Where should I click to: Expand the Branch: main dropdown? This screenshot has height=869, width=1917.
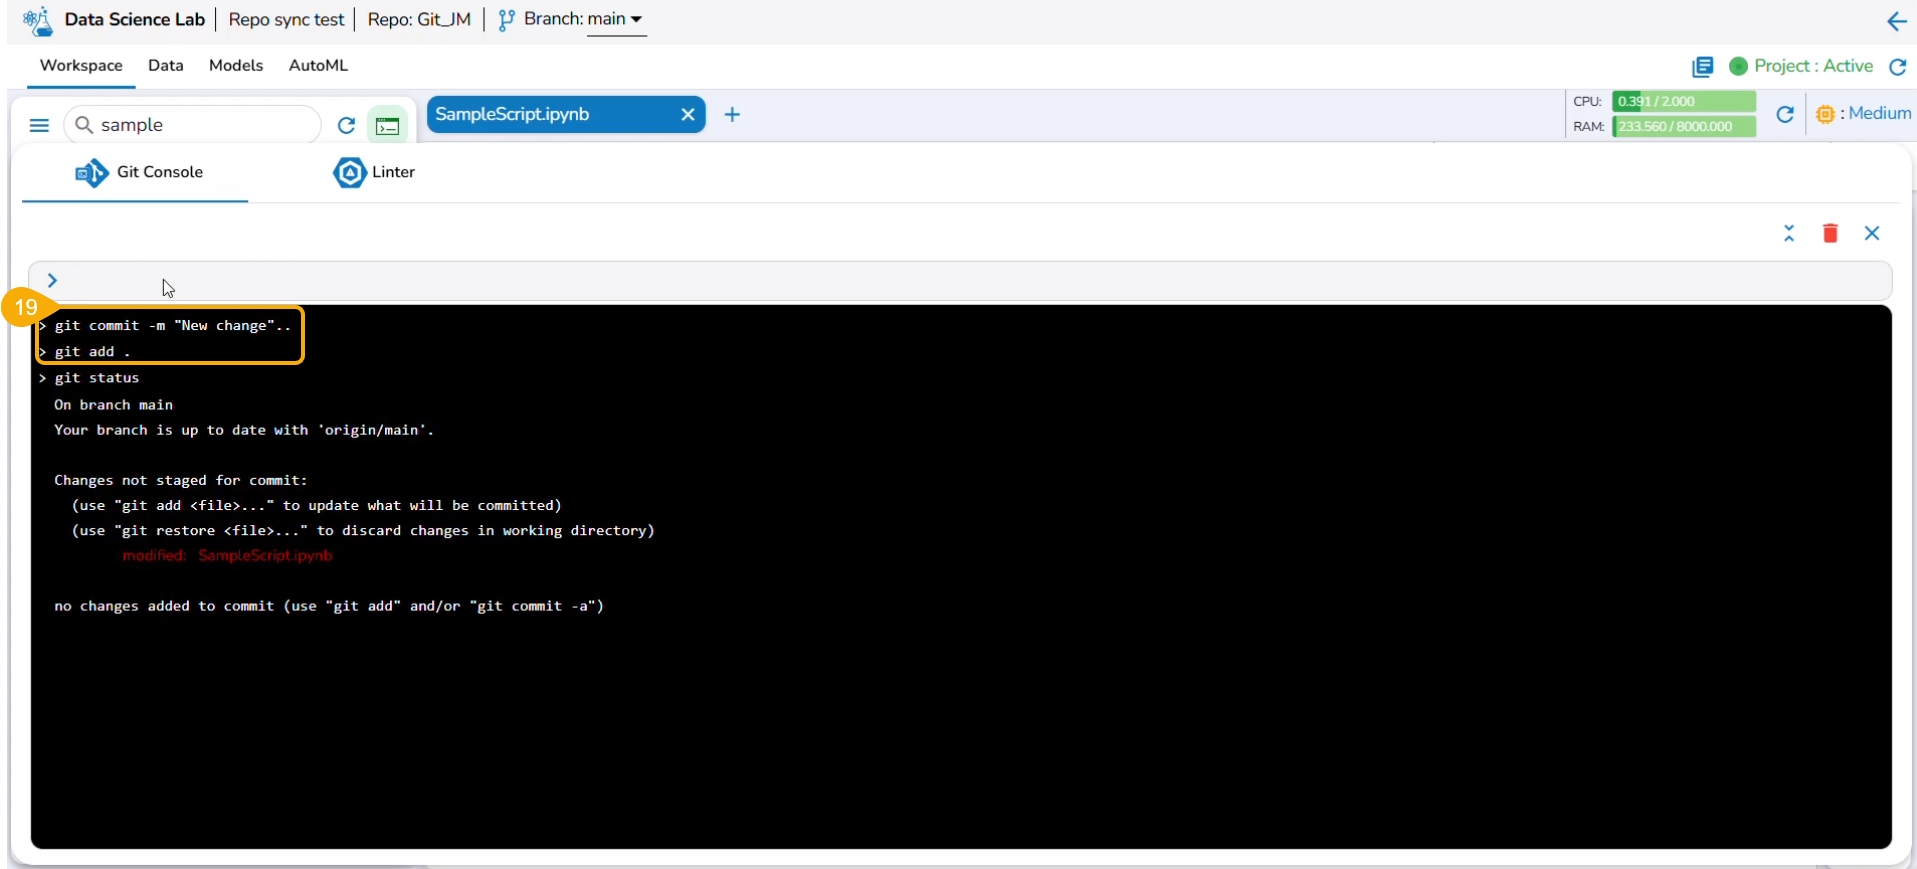(x=570, y=19)
